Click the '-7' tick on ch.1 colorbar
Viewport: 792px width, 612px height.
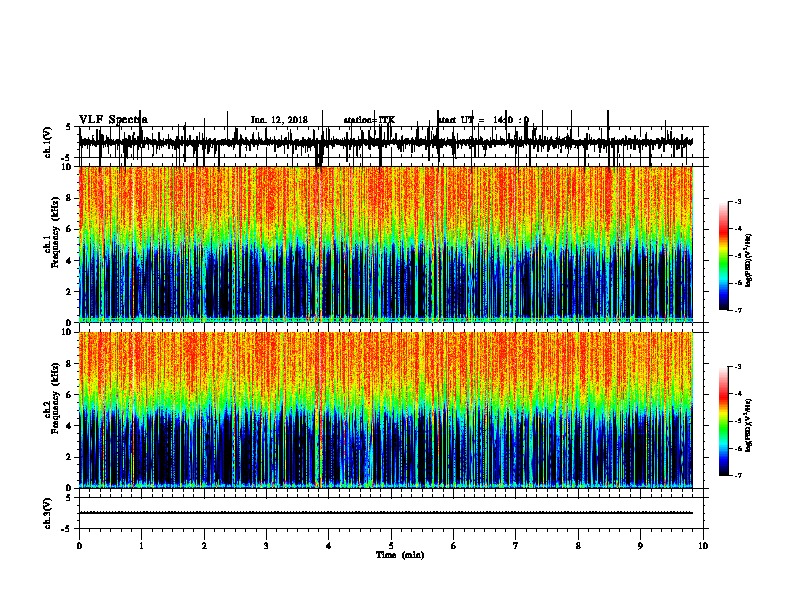pos(737,310)
